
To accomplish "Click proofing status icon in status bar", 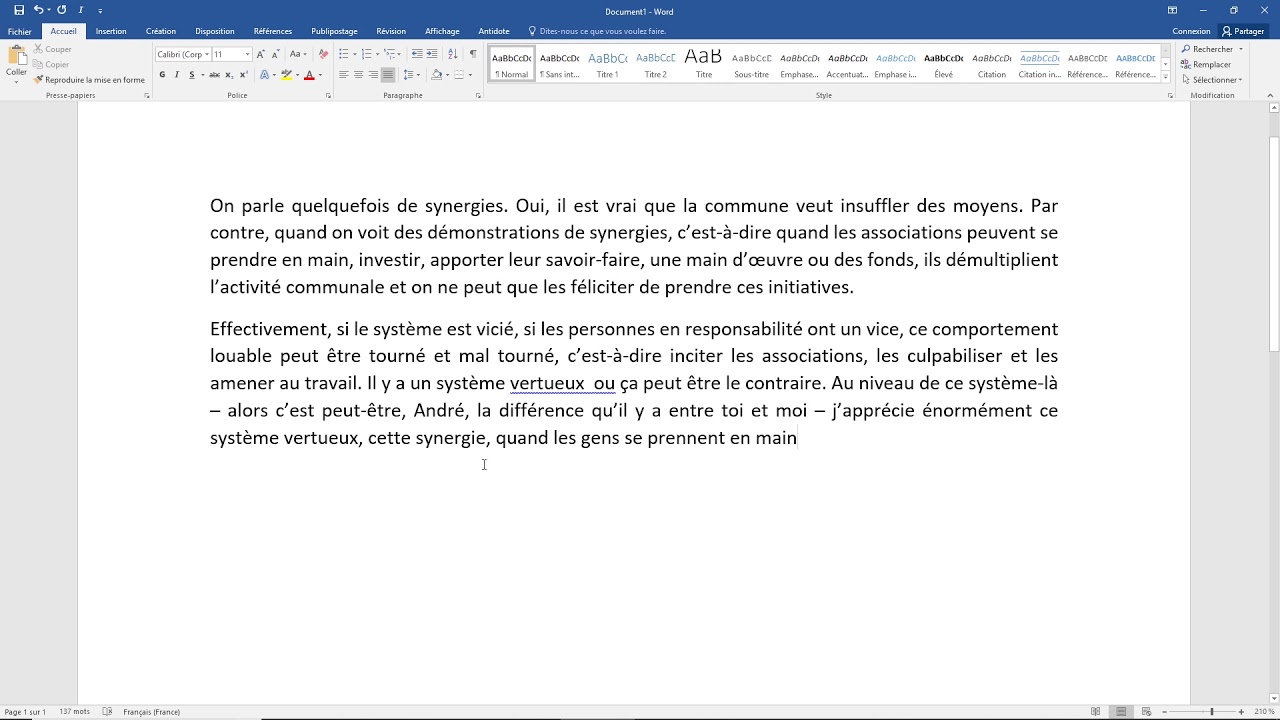I will [108, 712].
